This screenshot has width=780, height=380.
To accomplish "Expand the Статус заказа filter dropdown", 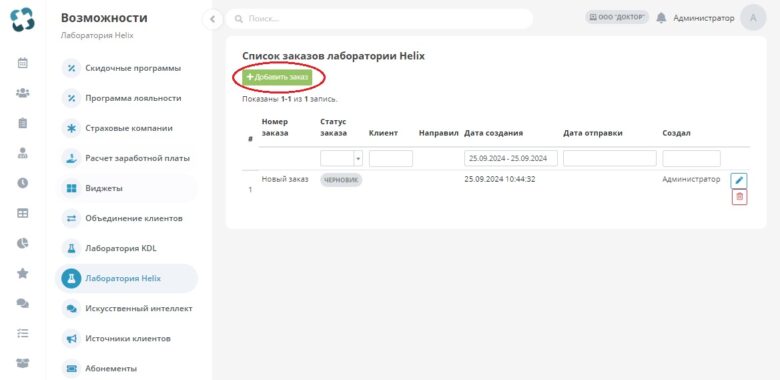I will tap(341, 159).
